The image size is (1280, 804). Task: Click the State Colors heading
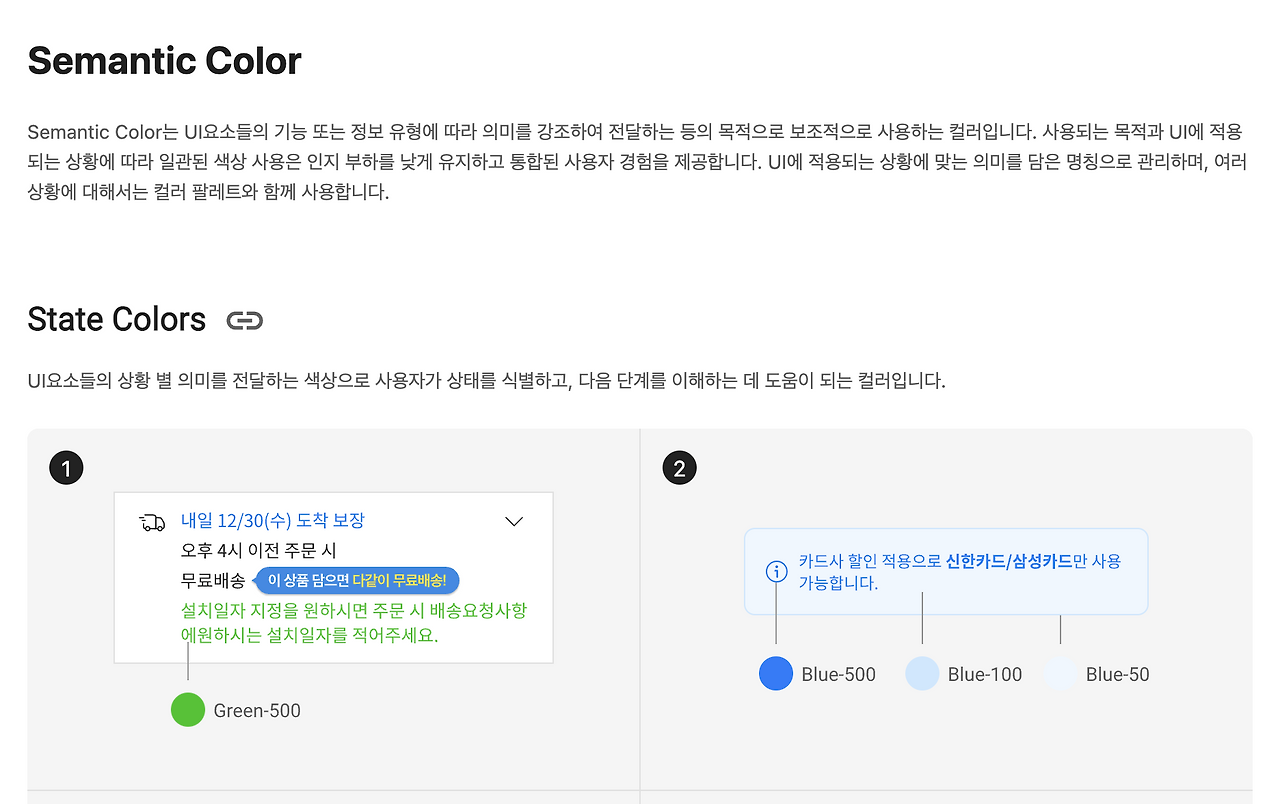(x=117, y=320)
